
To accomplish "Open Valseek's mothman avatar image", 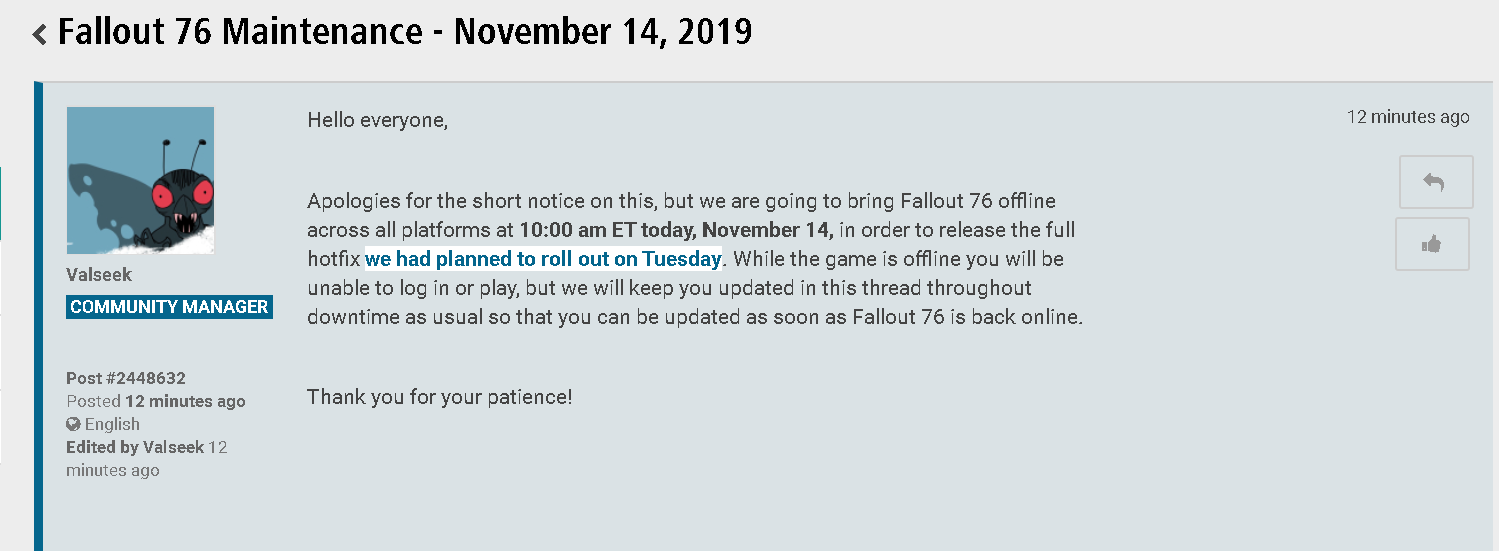I will pyautogui.click(x=140, y=180).
